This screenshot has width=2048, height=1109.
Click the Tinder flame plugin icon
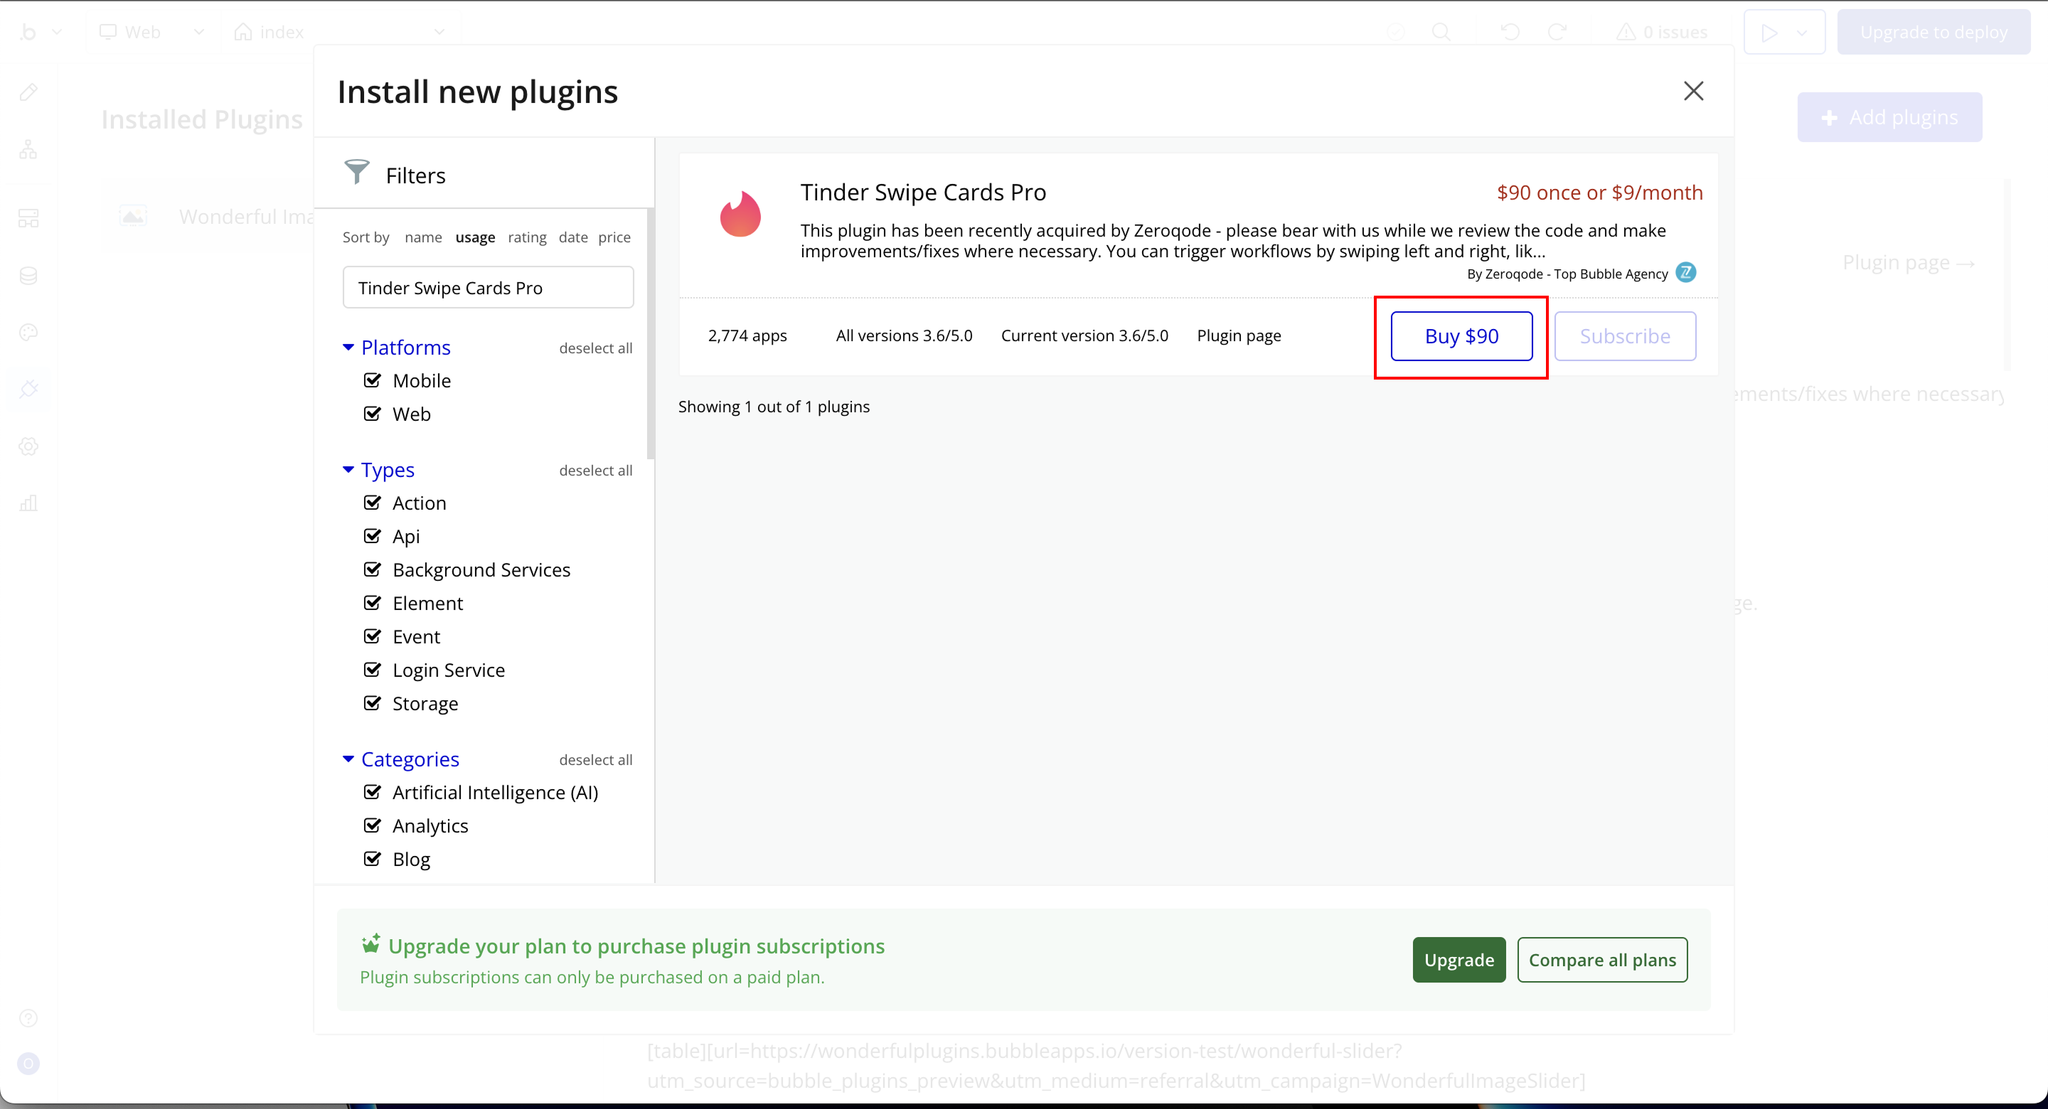740,214
